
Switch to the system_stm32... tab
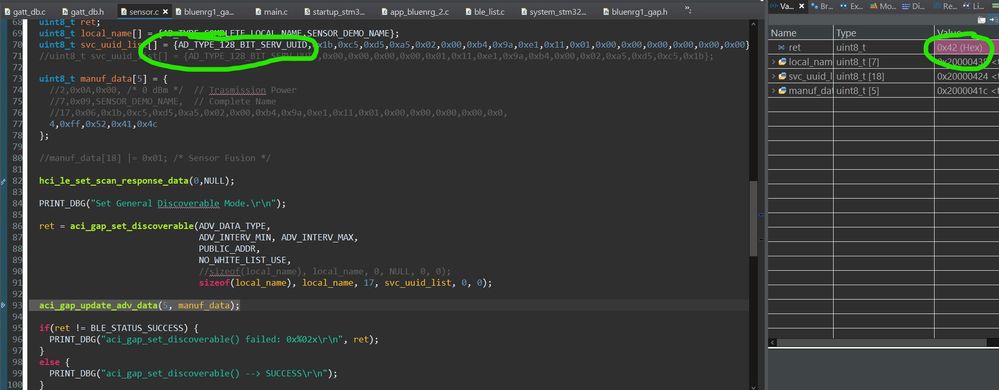tap(554, 11)
